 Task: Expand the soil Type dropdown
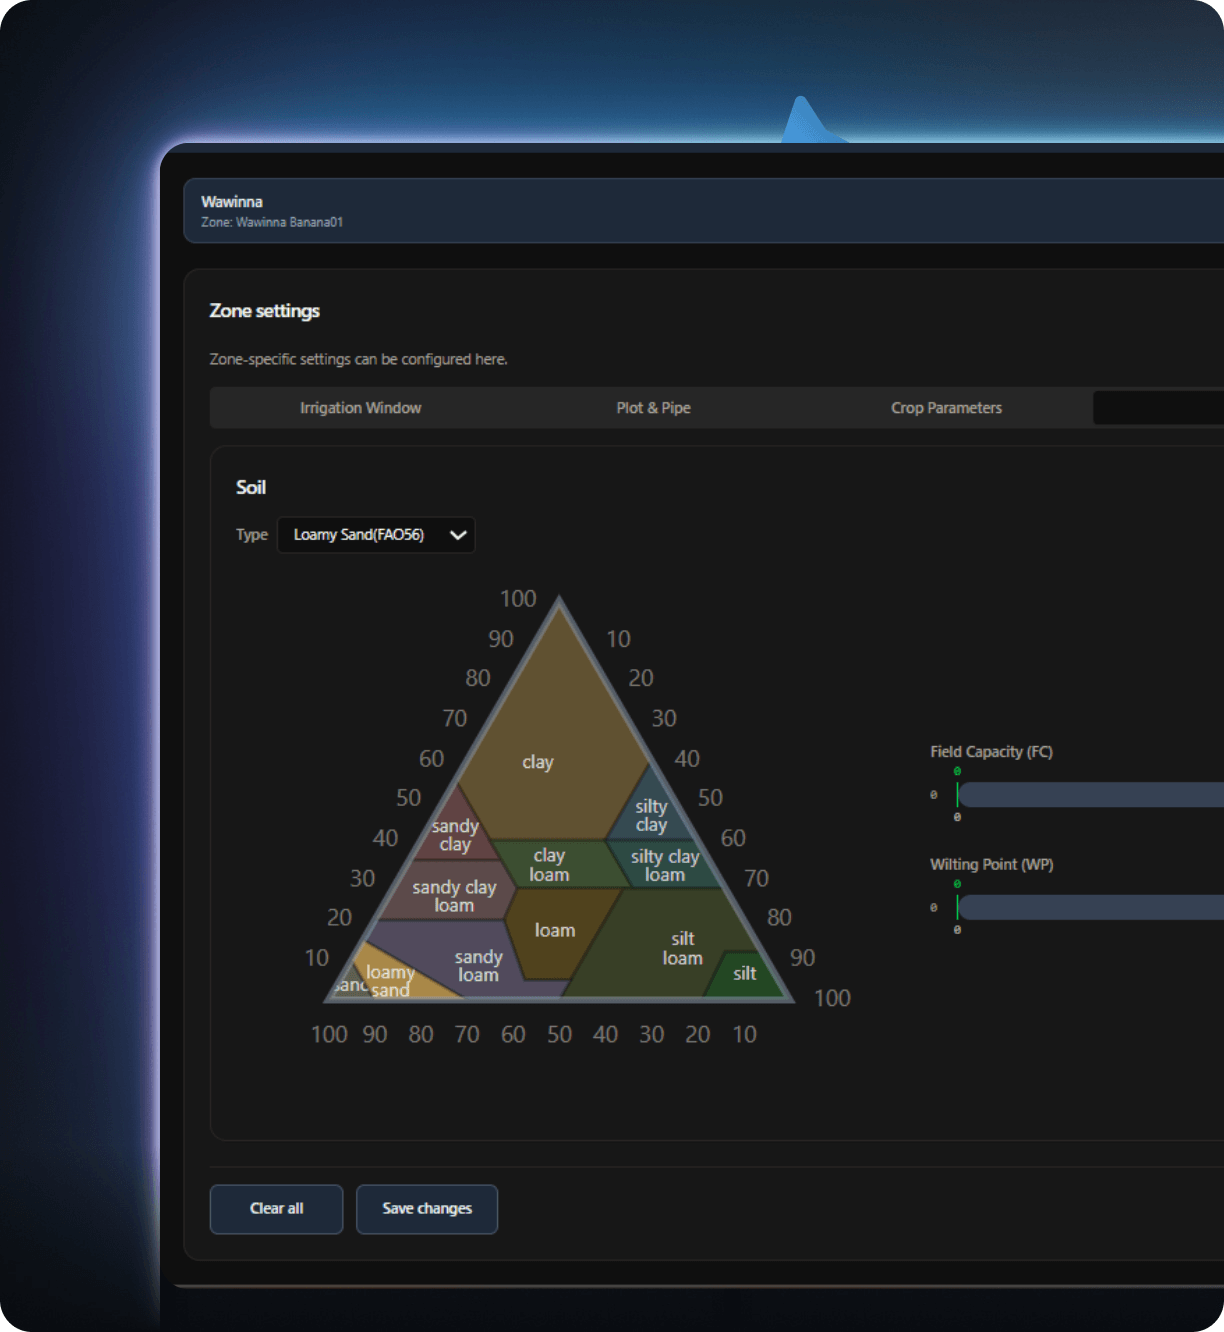click(376, 535)
